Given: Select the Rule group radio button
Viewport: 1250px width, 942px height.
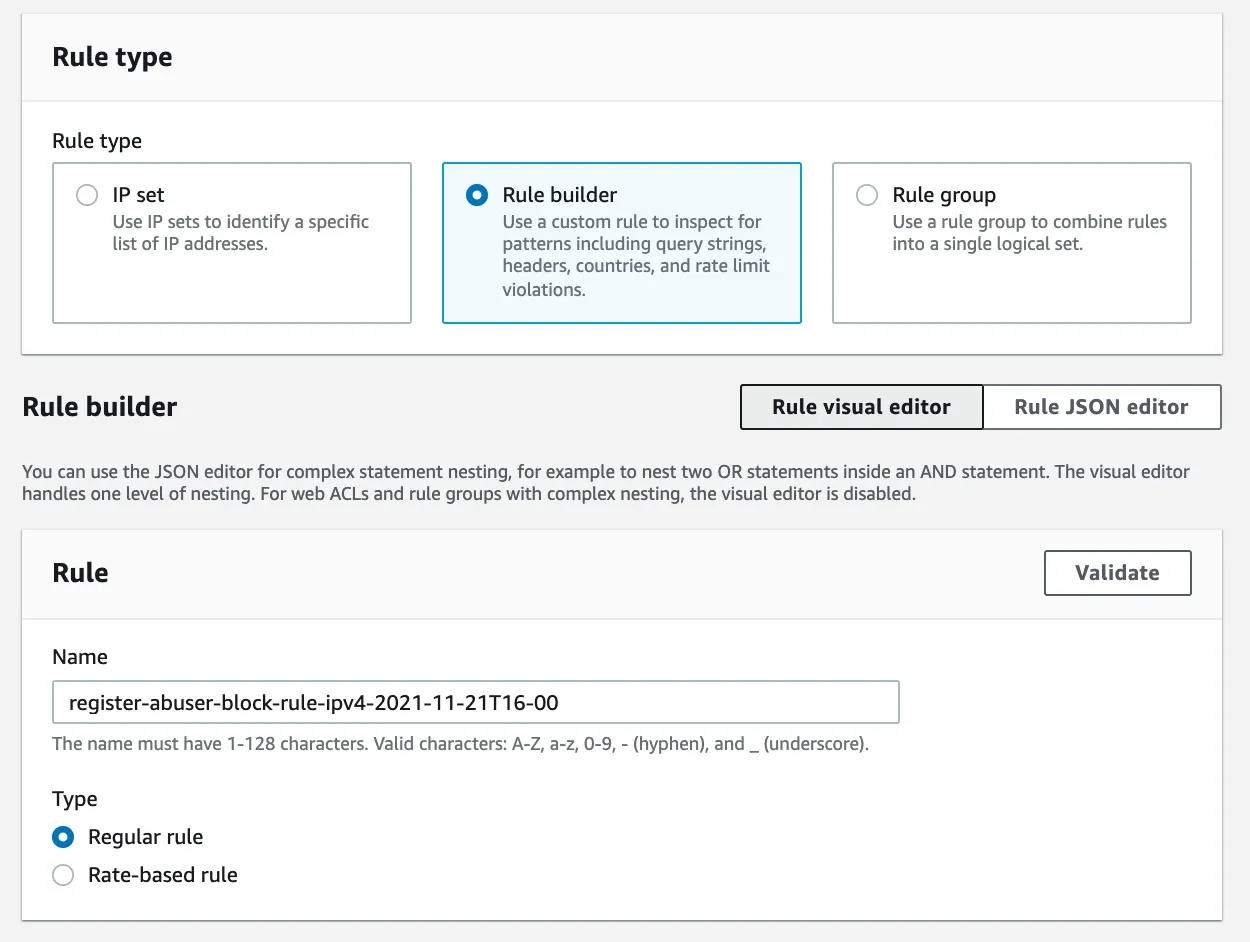Looking at the screenshot, I should coord(867,195).
